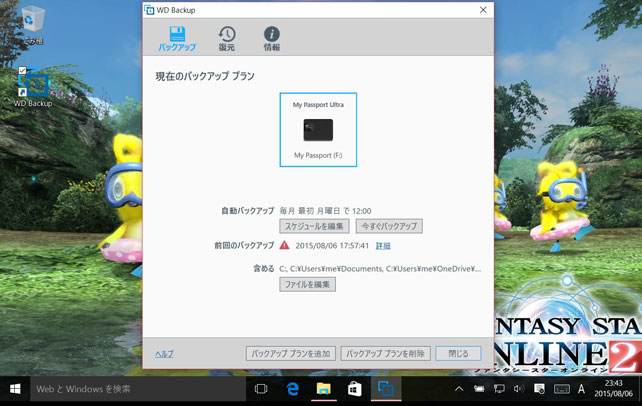This screenshot has width=642, height=406.
Task: Click the red warning triangle icon
Action: (285, 245)
